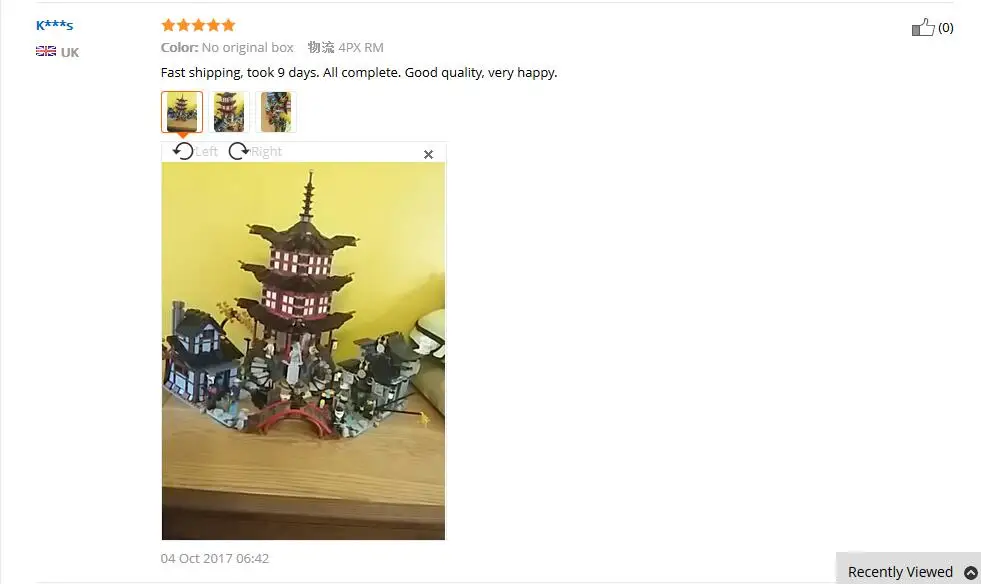The height and width of the screenshot is (584, 981).
Task: Close the enlarged review photo
Action: [x=429, y=155]
